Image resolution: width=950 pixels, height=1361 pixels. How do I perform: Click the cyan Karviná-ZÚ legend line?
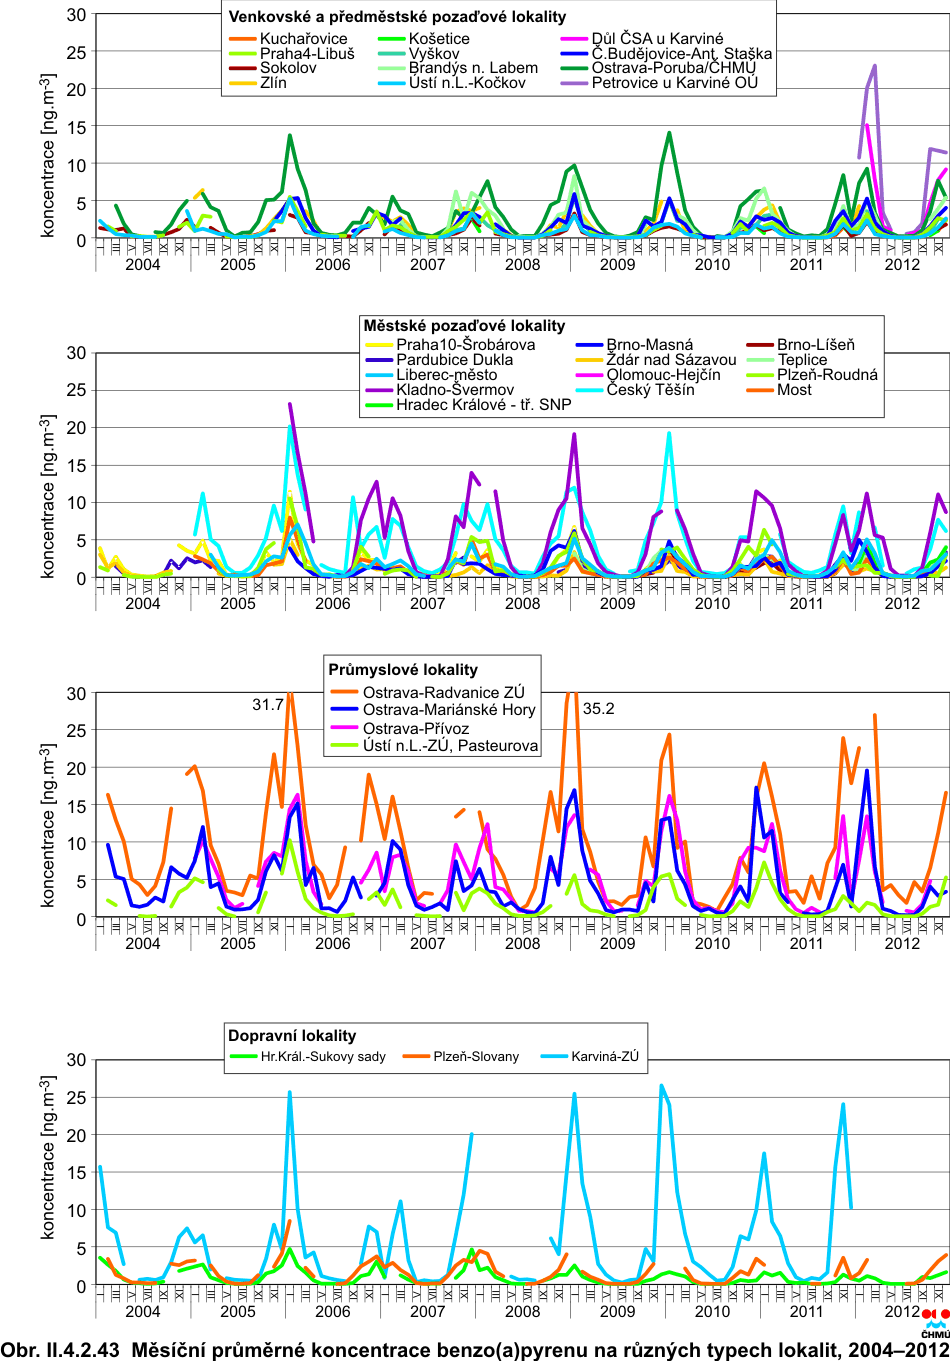click(553, 1056)
